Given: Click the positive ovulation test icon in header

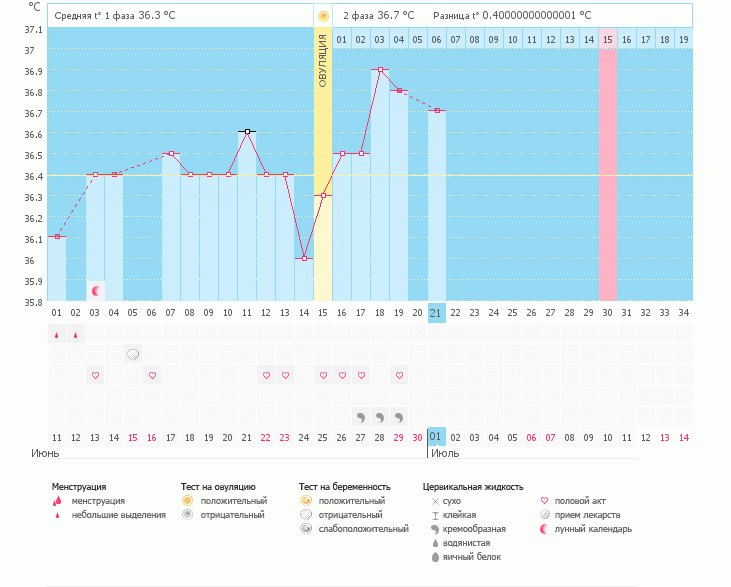Looking at the screenshot, I should [x=322, y=16].
